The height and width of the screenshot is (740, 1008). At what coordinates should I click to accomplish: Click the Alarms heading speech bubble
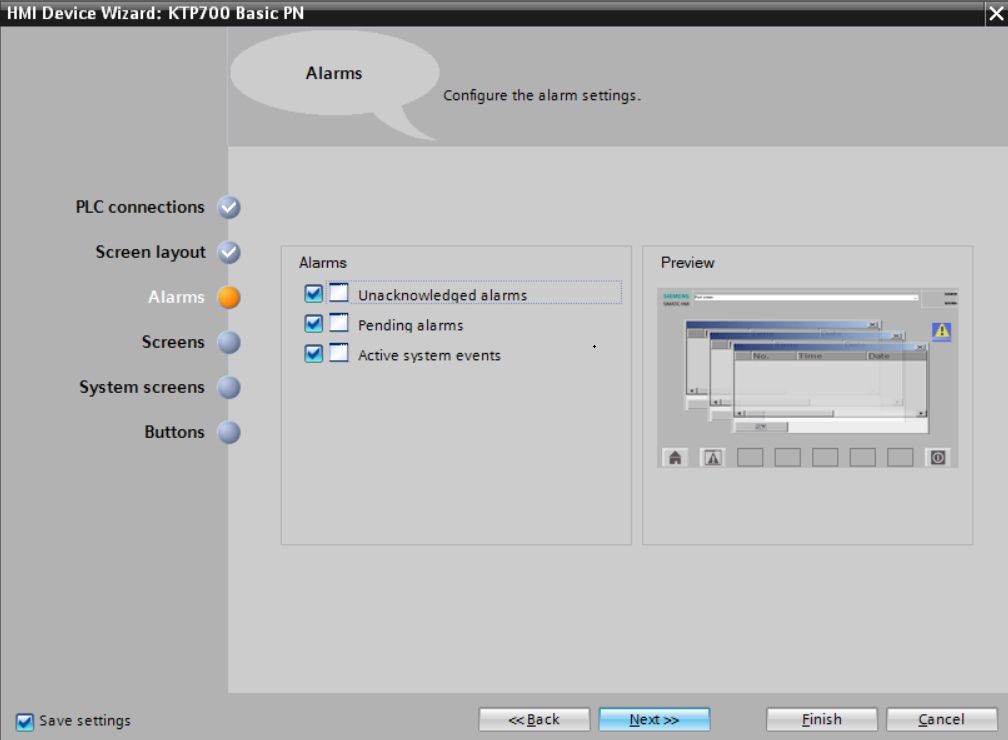[334, 73]
